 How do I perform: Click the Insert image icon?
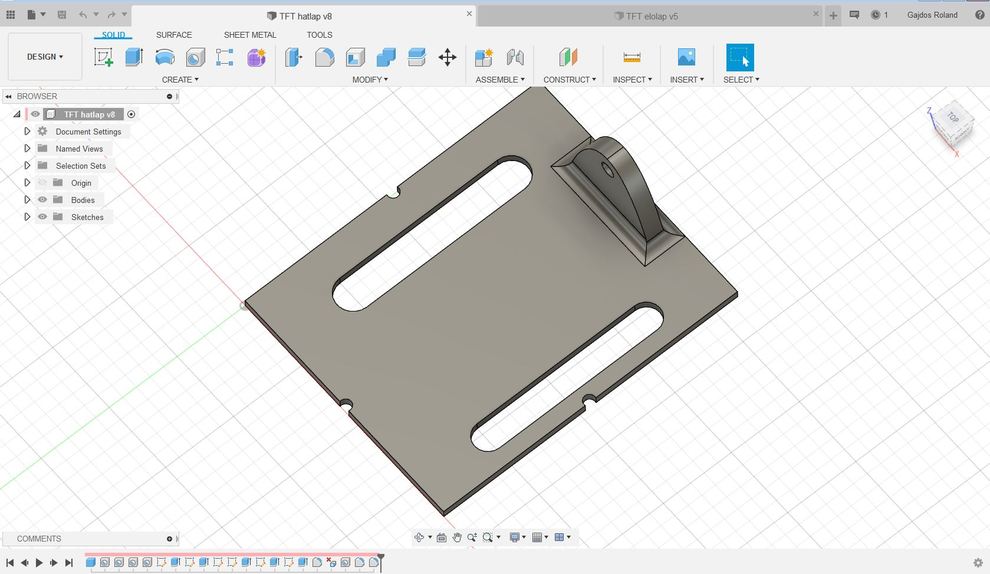(x=686, y=57)
